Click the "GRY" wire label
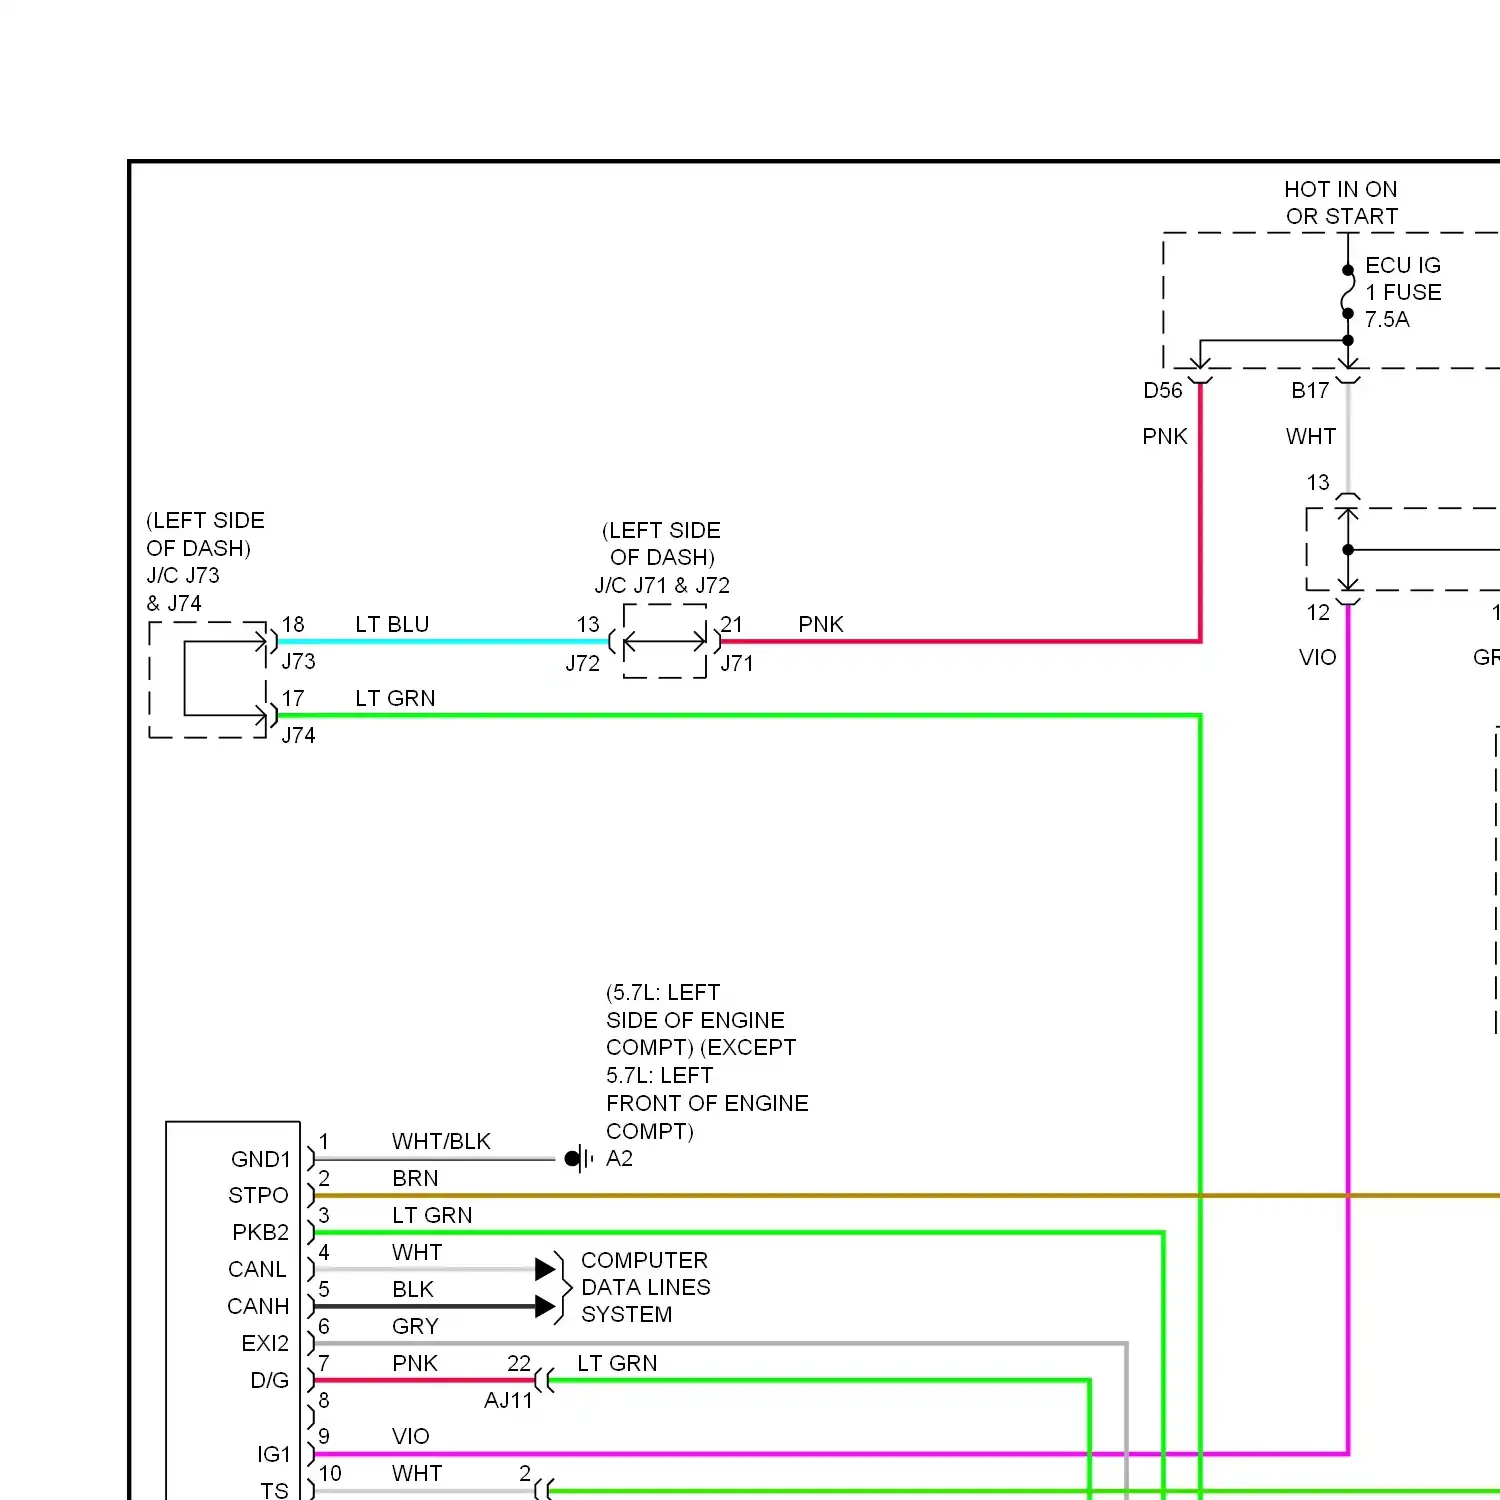Screen dimensions: 1500x1500 415,1326
